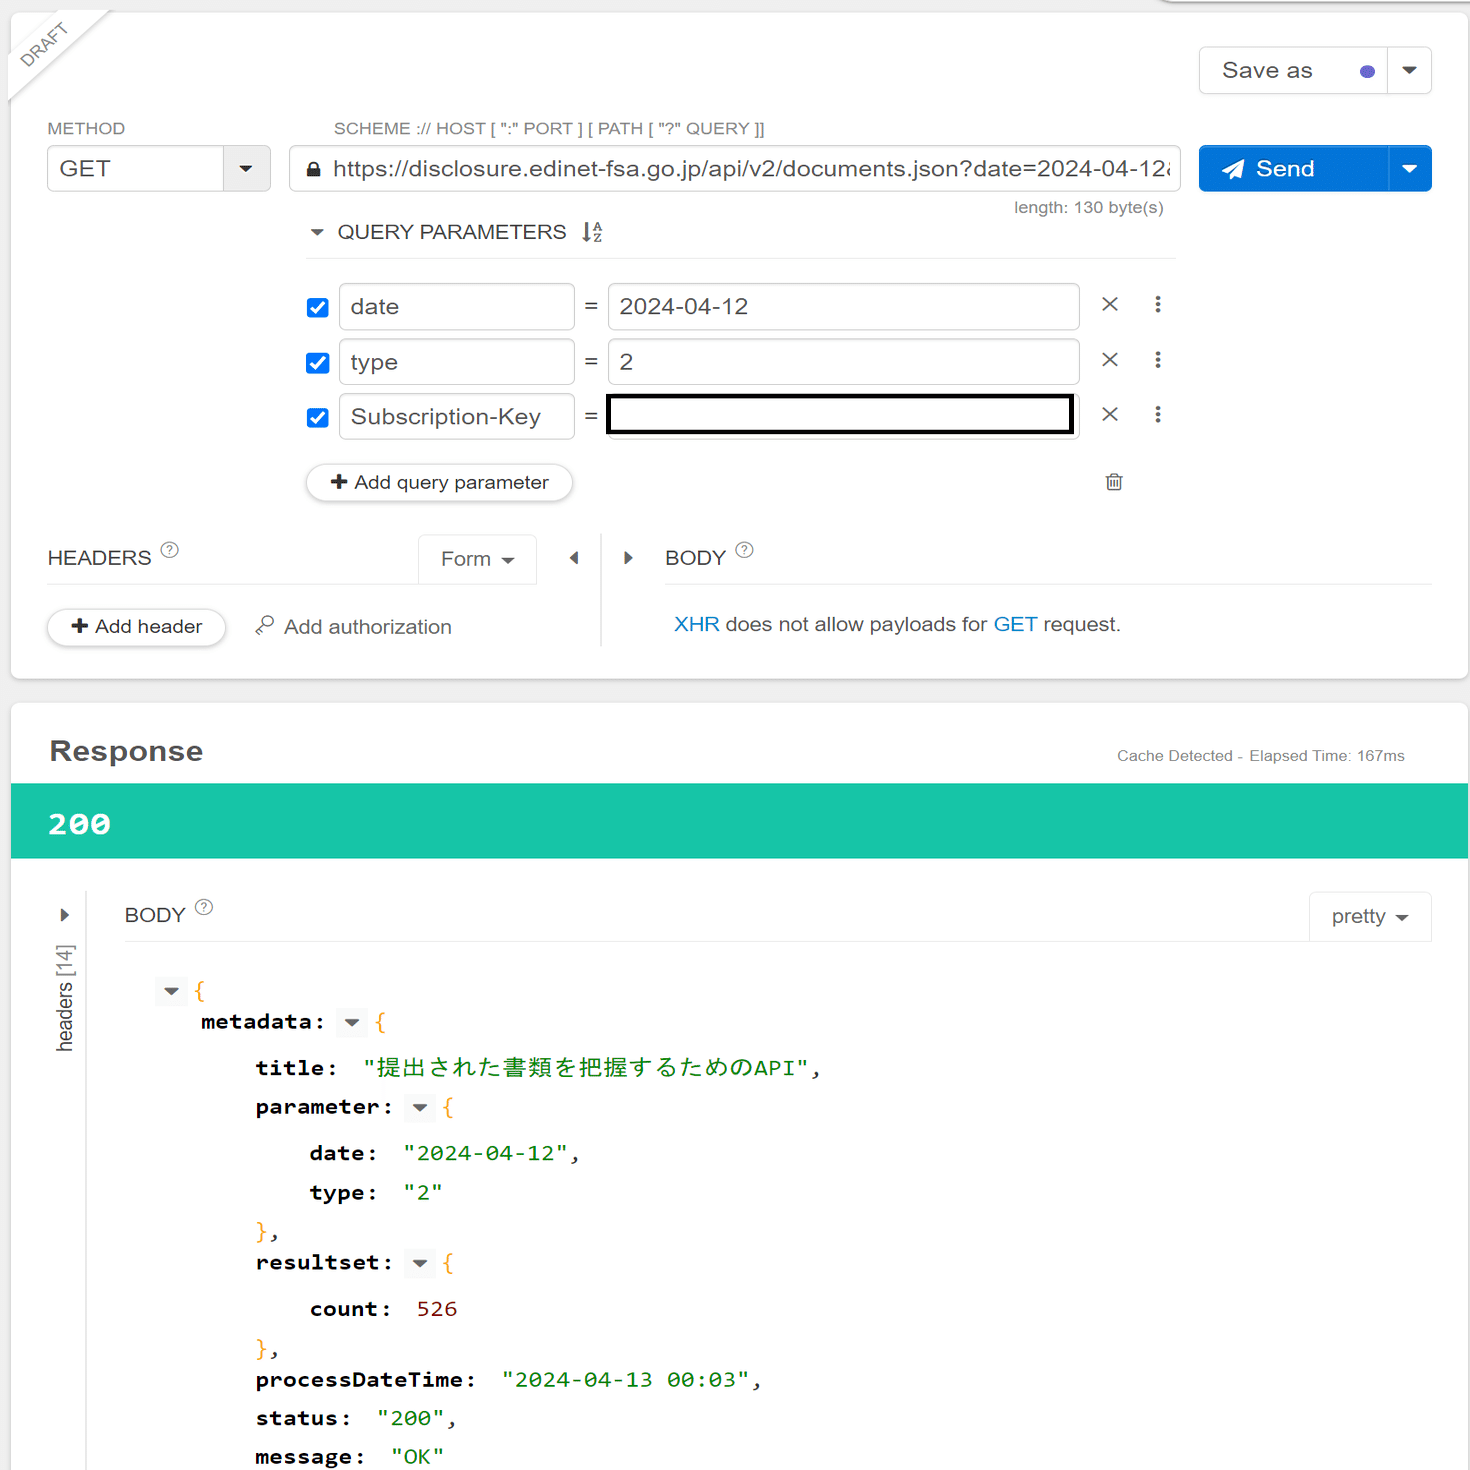Collapse headers panel with left arrow
This screenshot has height=1470, width=1470.
tap(574, 558)
